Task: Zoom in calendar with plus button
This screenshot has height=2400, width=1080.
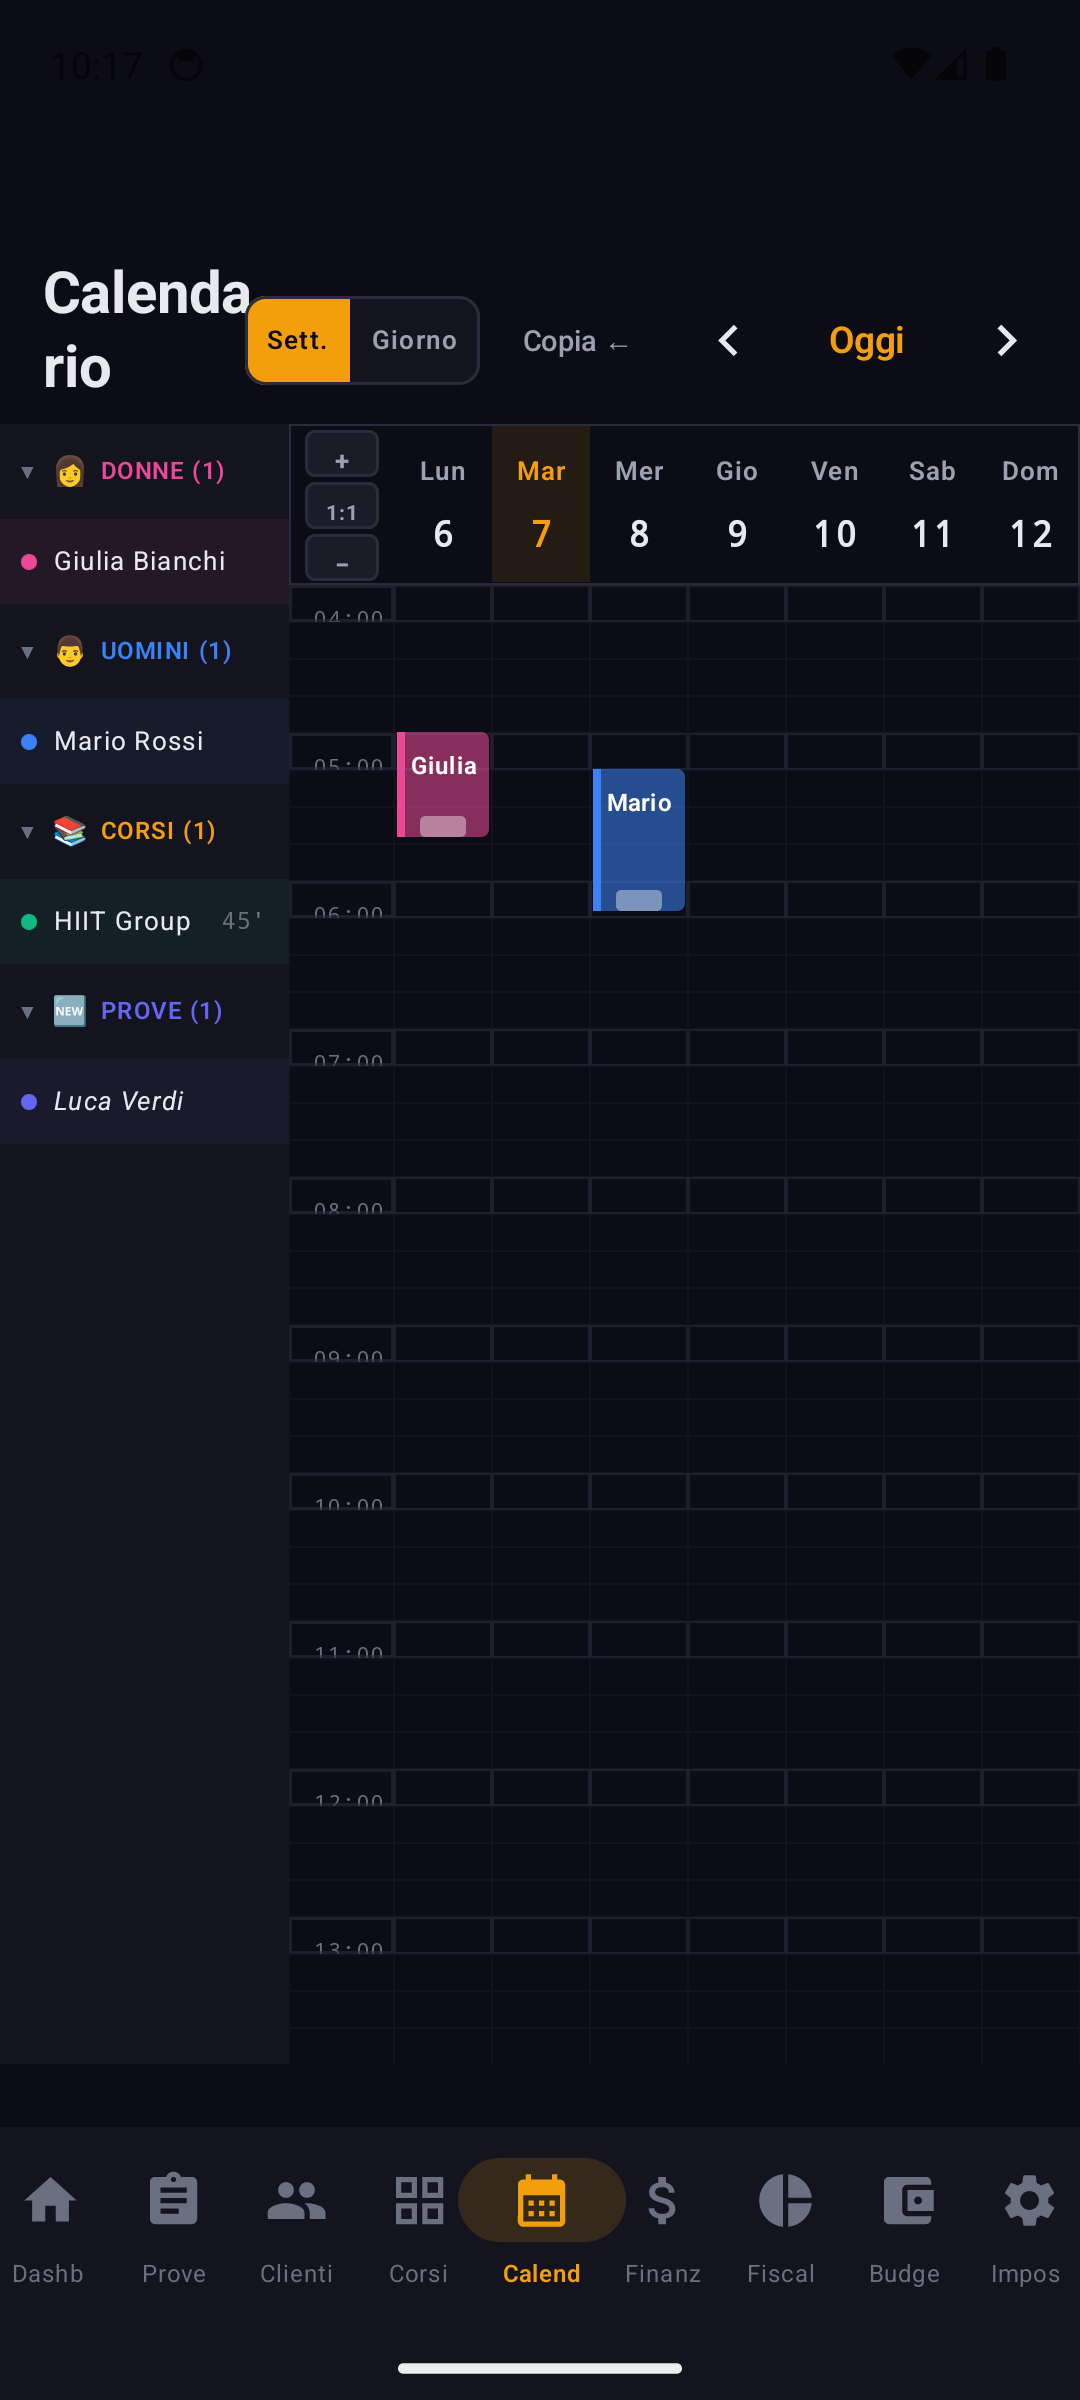Action: coord(342,455)
